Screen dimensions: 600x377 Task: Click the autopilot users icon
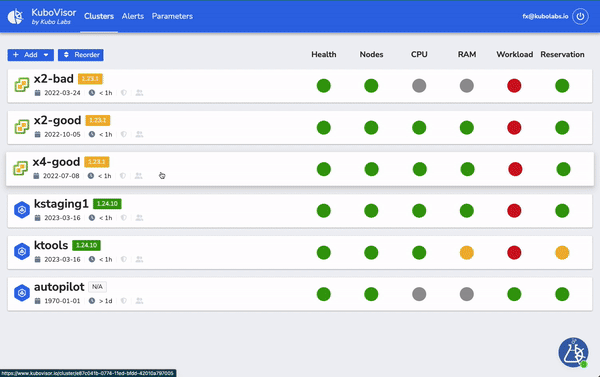coord(139,301)
